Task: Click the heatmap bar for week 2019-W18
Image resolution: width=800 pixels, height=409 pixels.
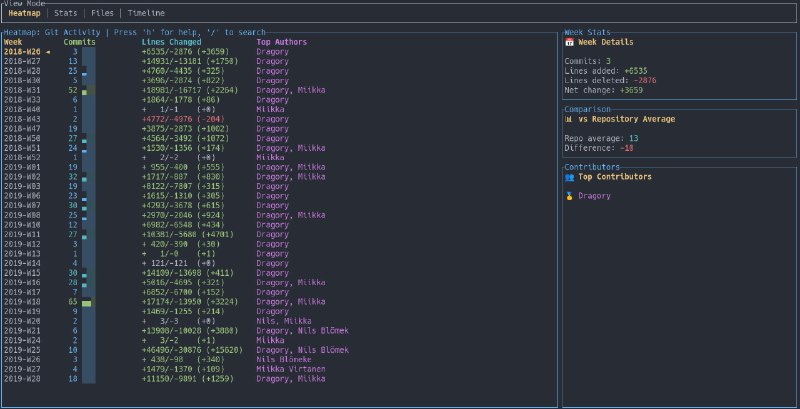Action: [87, 302]
